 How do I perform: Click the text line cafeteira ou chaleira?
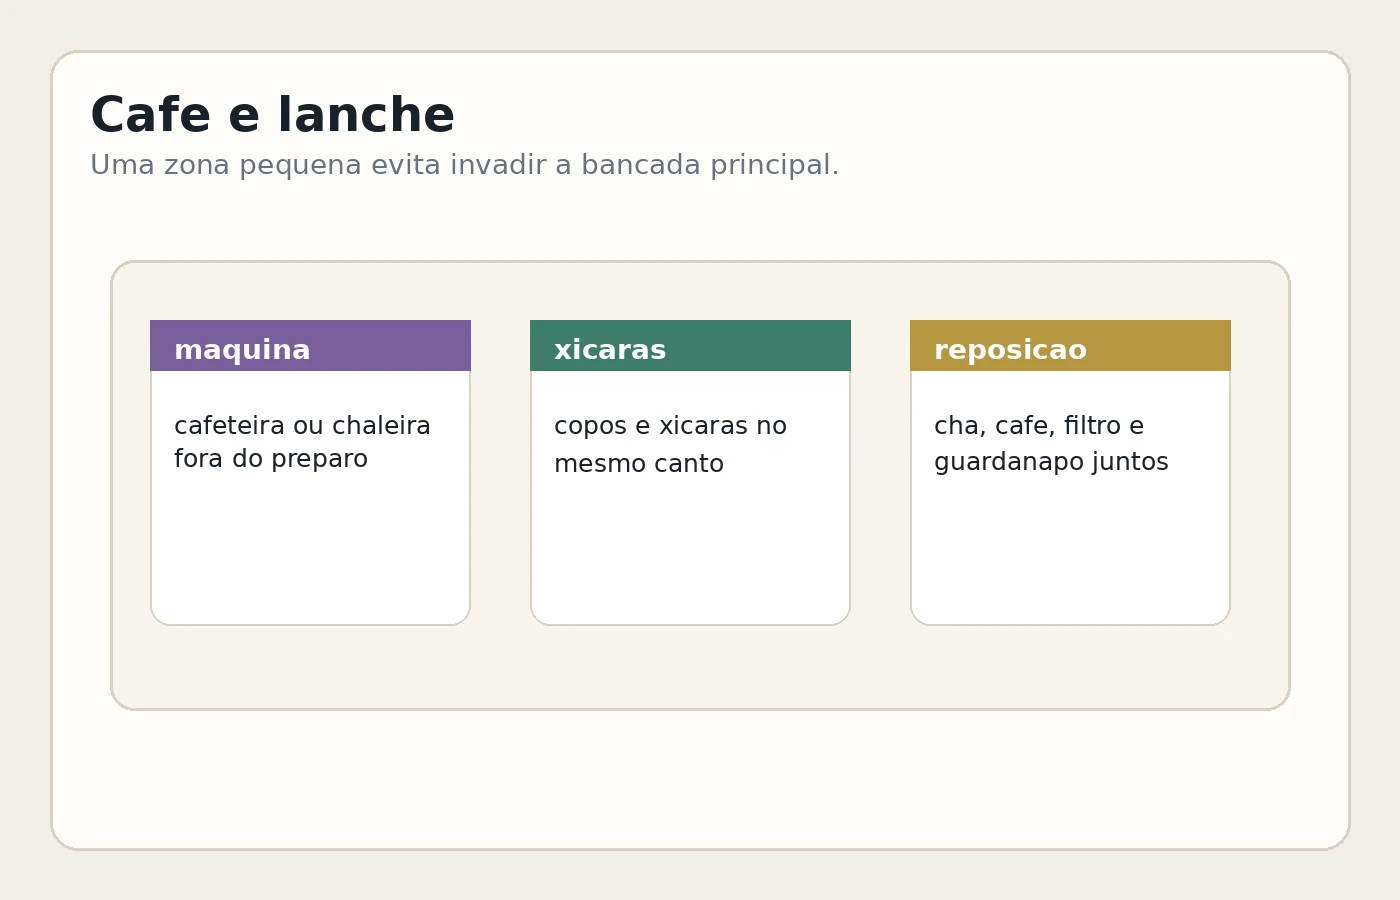coord(302,426)
